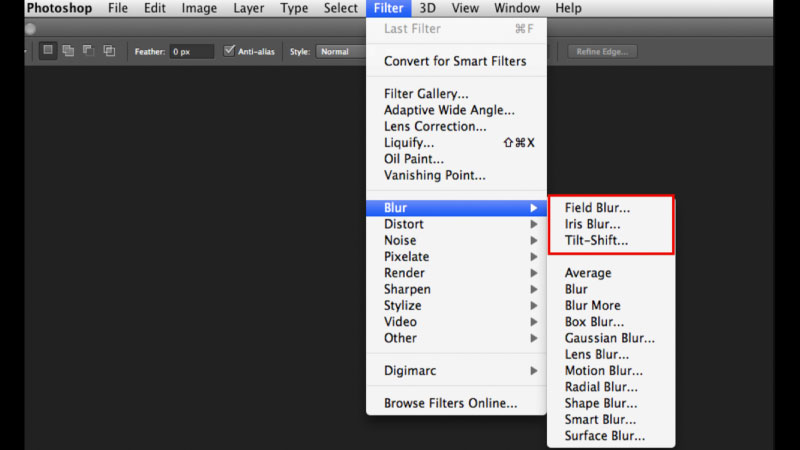Open Box Blur dialog
Viewport: 800px width, 450px height.
coord(611,322)
